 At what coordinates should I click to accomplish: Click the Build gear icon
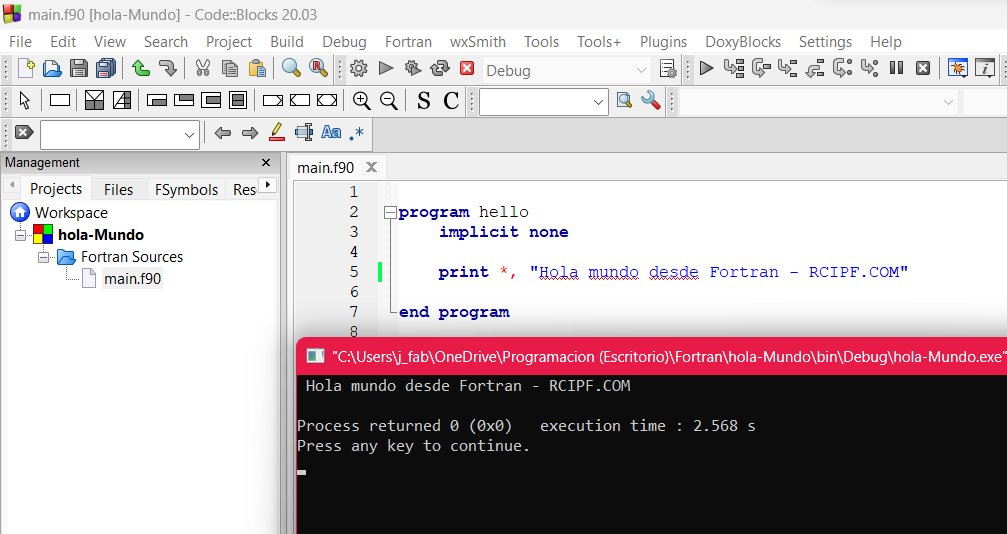tap(359, 69)
